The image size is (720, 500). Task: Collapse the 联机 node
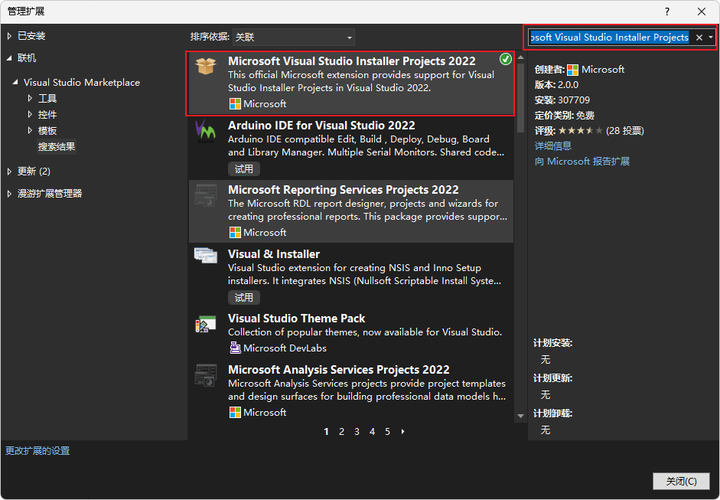point(9,58)
